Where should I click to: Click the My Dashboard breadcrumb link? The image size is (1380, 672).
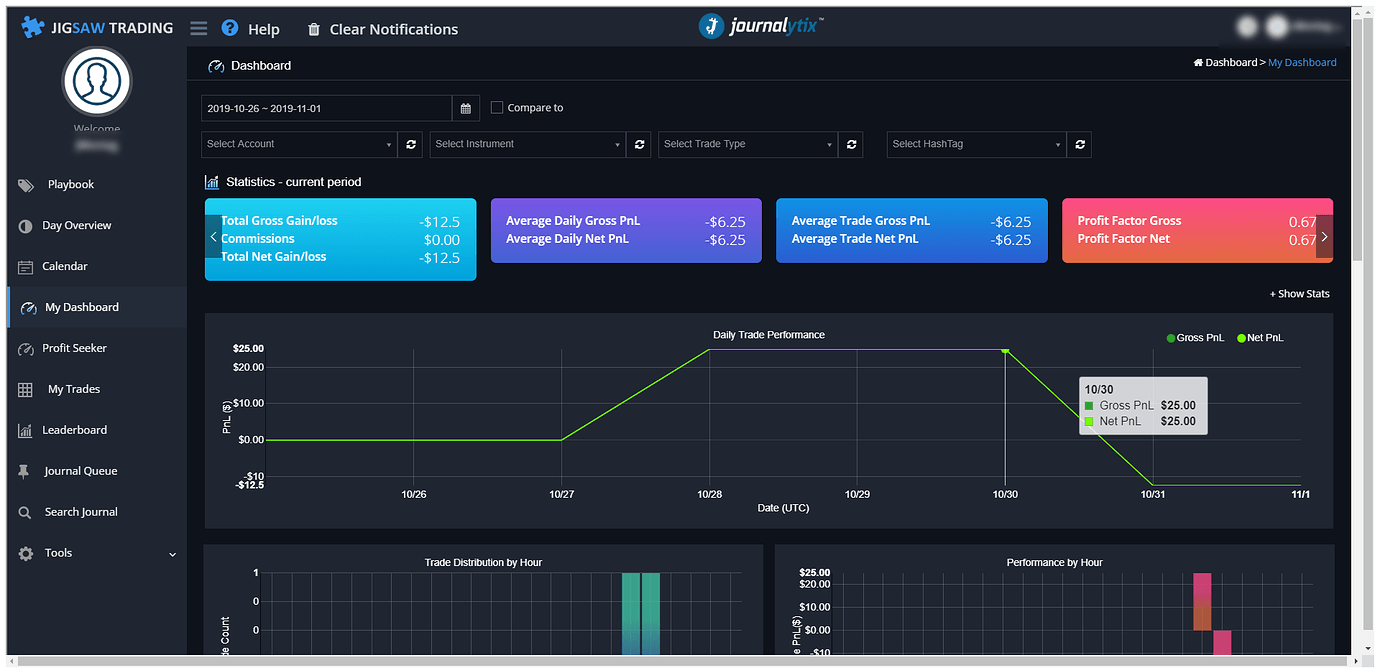pyautogui.click(x=1302, y=61)
